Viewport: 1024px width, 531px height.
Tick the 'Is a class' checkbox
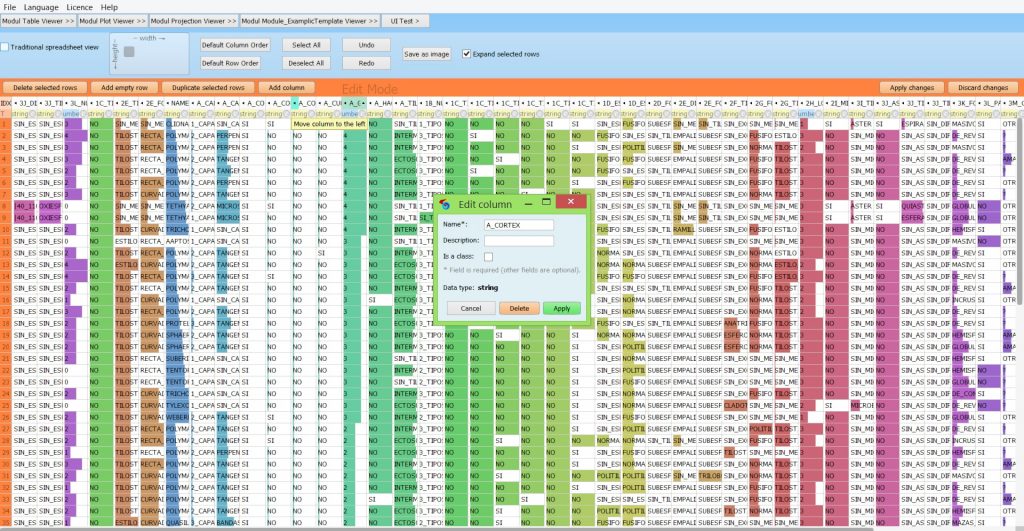(489, 257)
